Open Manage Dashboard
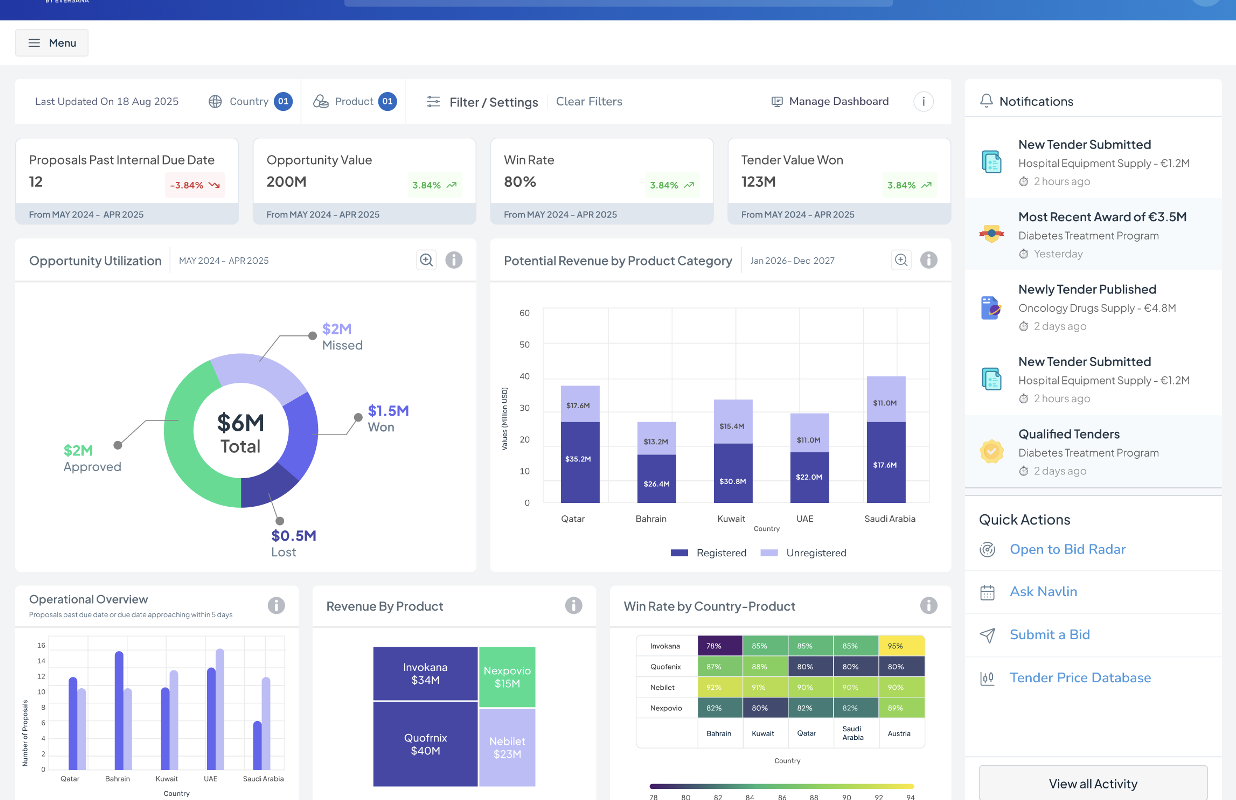The height and width of the screenshot is (800, 1236). pos(830,101)
